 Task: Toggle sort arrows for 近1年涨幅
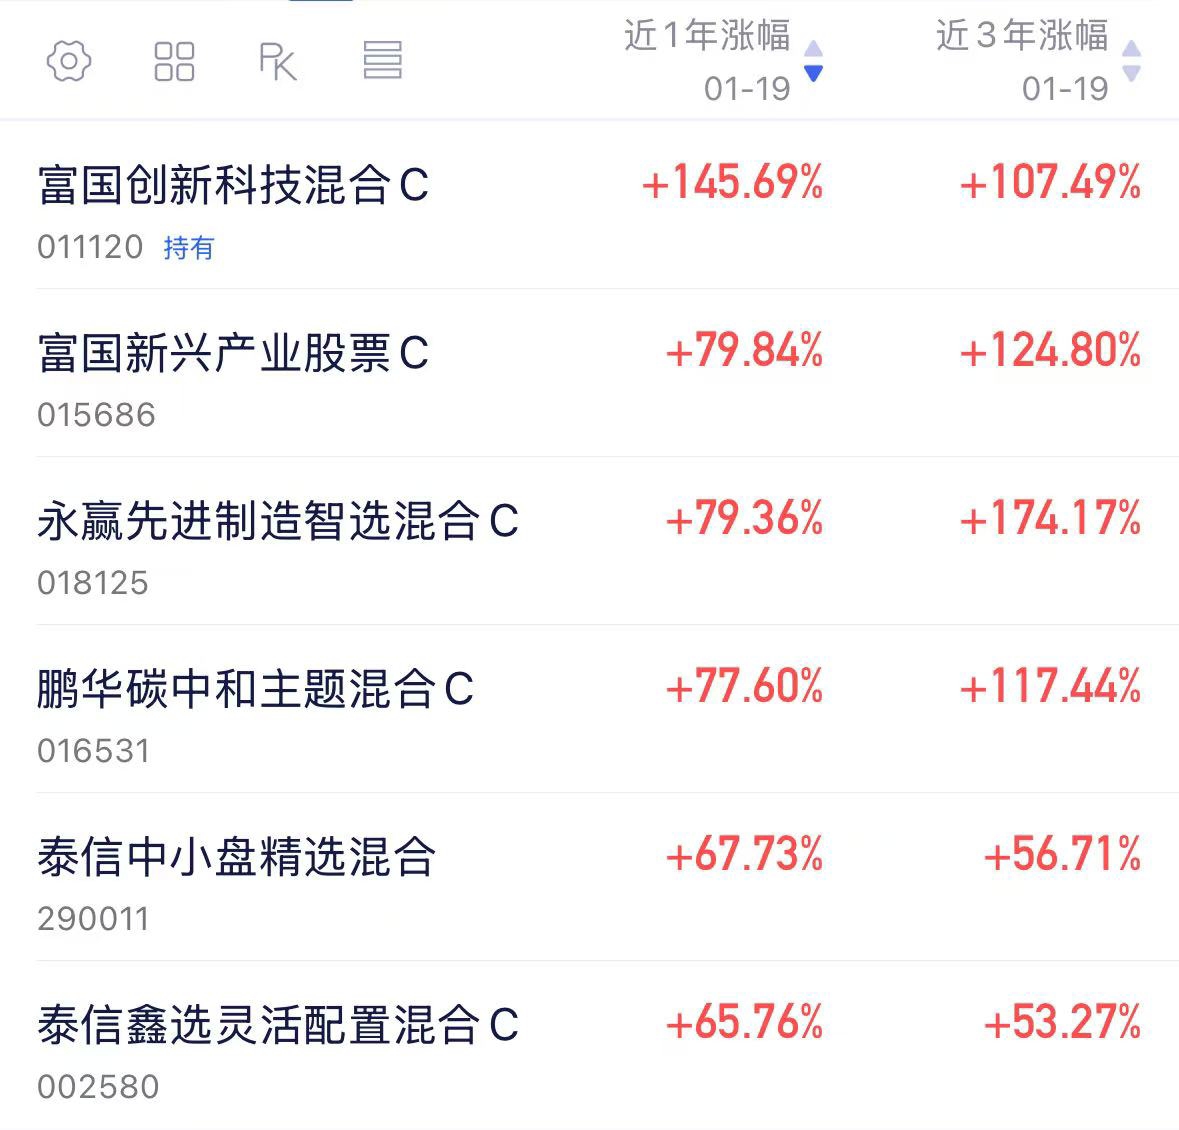point(814,61)
